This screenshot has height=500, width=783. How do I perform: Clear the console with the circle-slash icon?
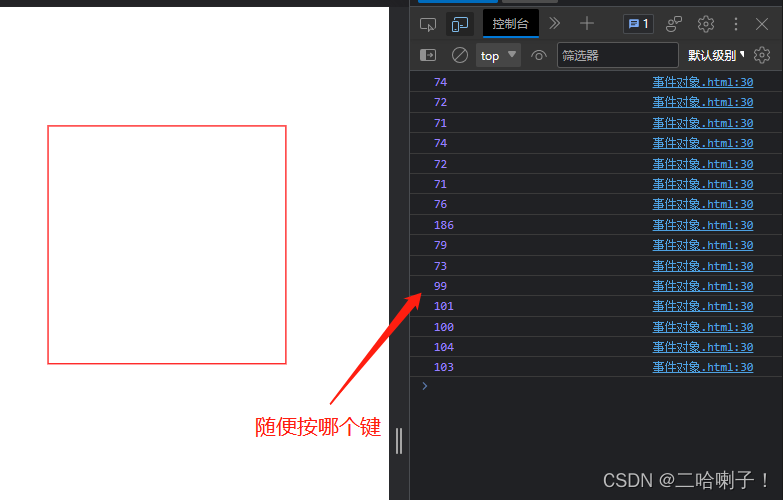(x=459, y=55)
